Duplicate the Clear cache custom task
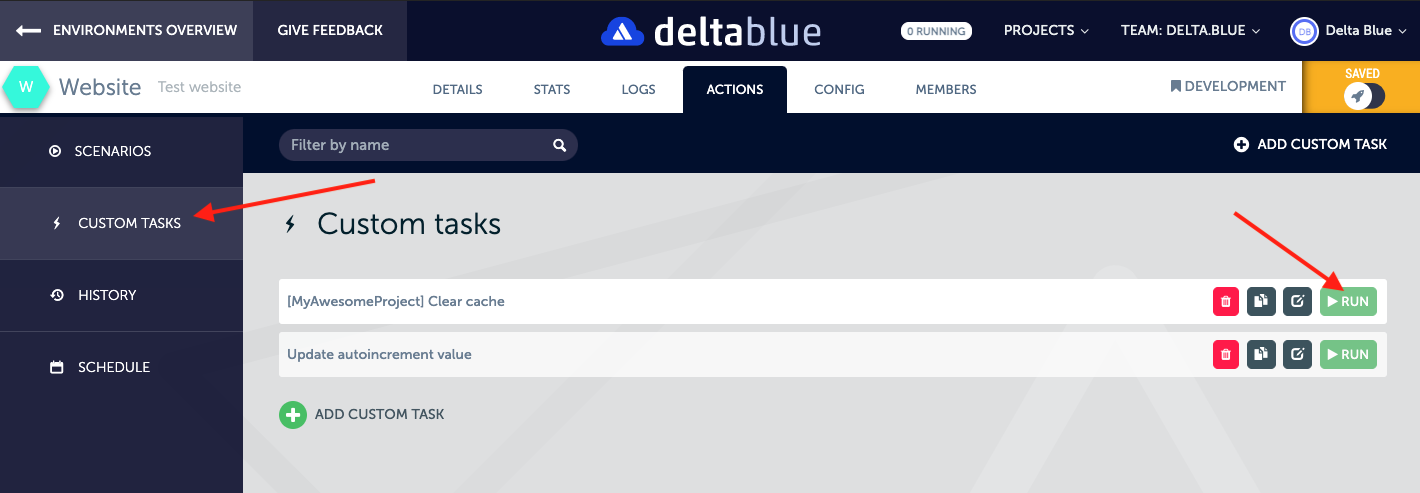Screen dimensions: 1420x493 click(1261, 301)
